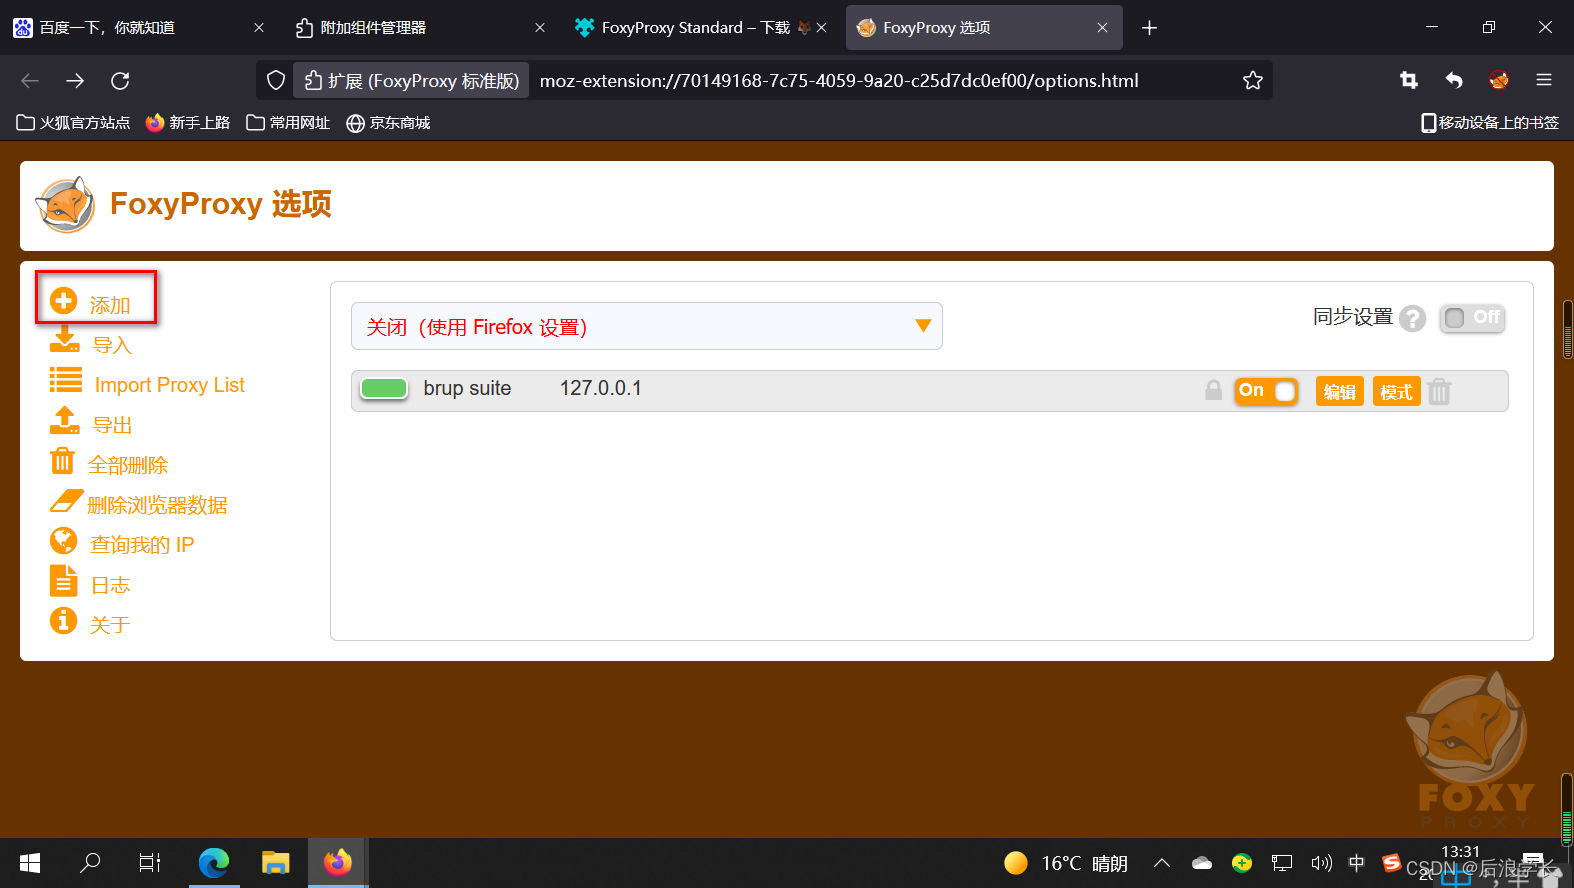Click the 编辑 edit button for brup suite
The width and height of the screenshot is (1574, 888).
(x=1340, y=391)
